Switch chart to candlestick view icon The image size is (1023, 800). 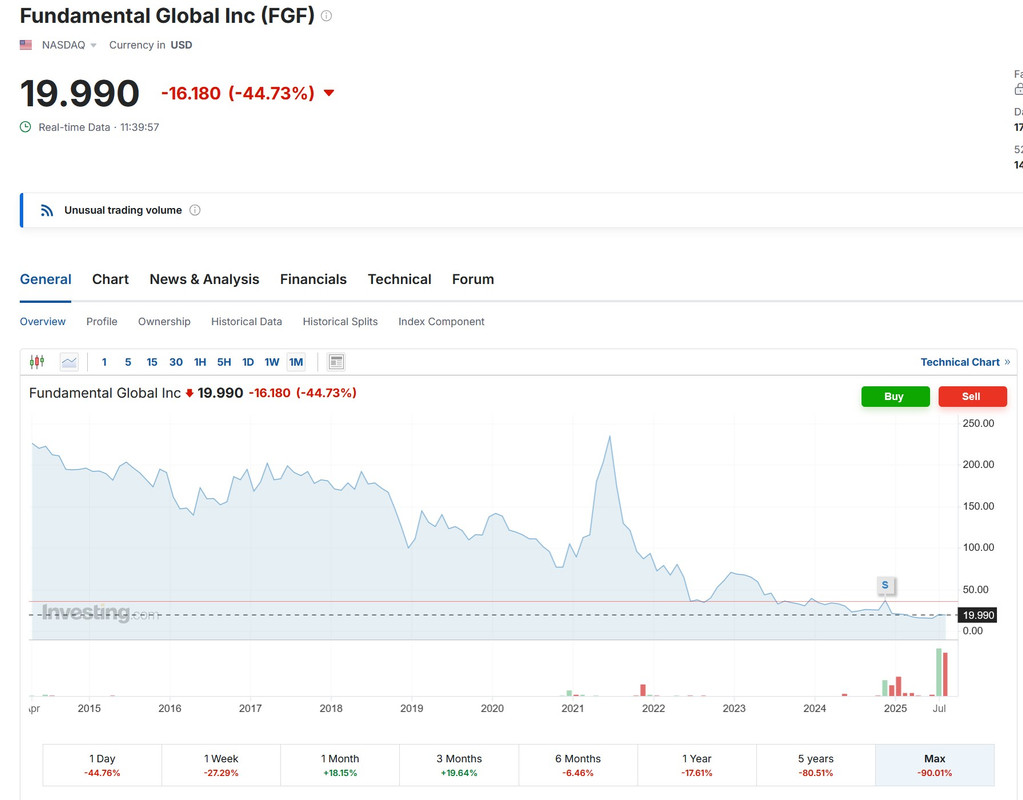point(37,362)
